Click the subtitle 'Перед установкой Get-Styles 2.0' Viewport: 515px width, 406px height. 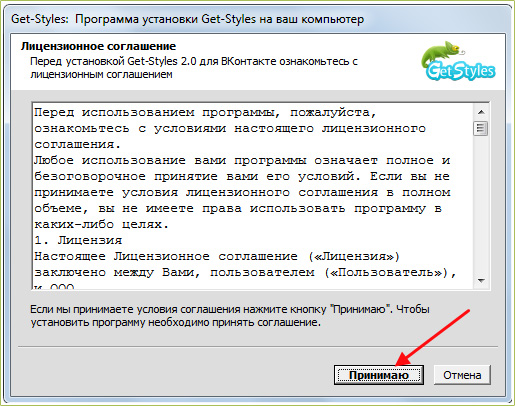pos(194,61)
